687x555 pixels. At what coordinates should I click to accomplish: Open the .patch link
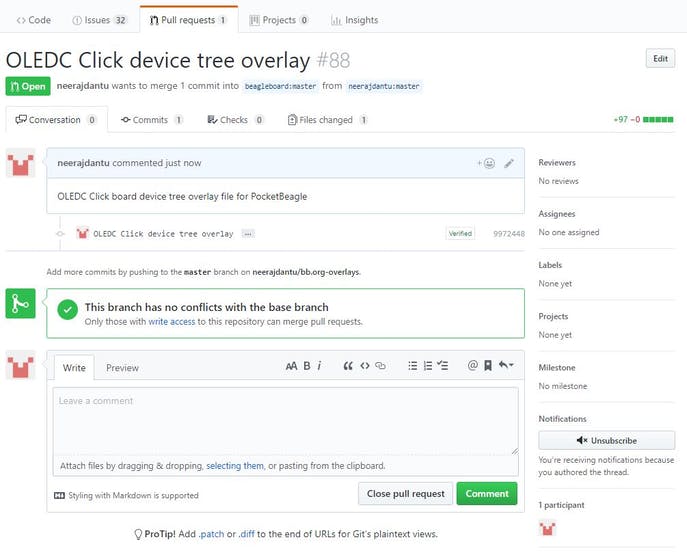tap(211, 534)
